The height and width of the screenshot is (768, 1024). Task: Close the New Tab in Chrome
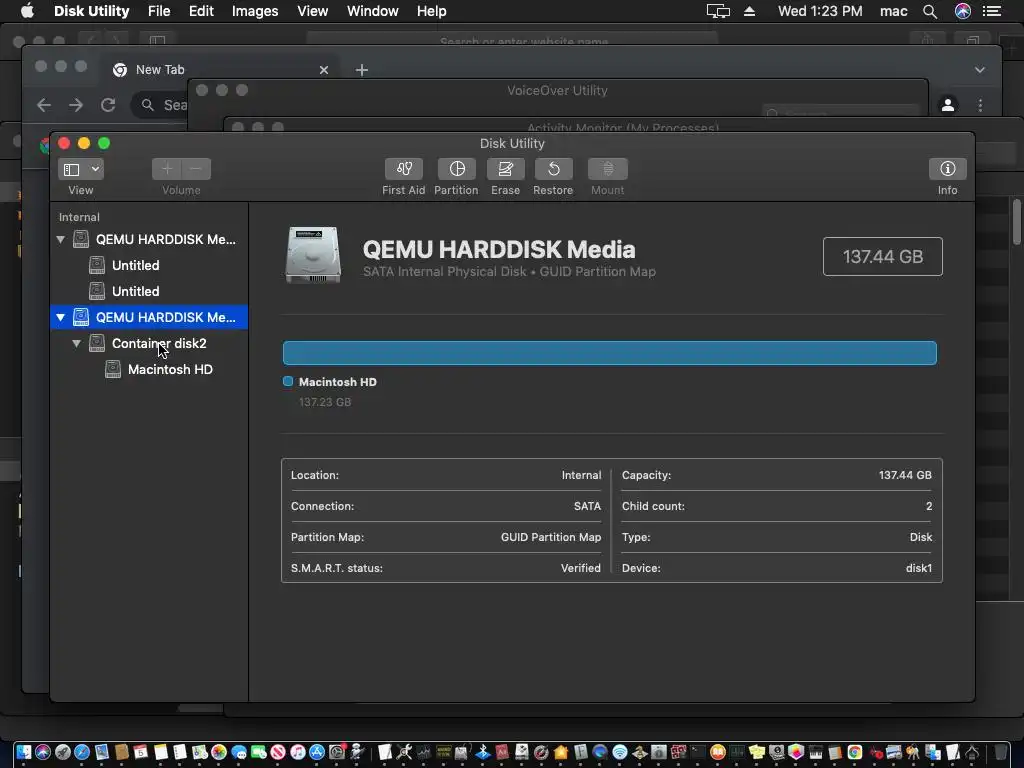point(323,70)
